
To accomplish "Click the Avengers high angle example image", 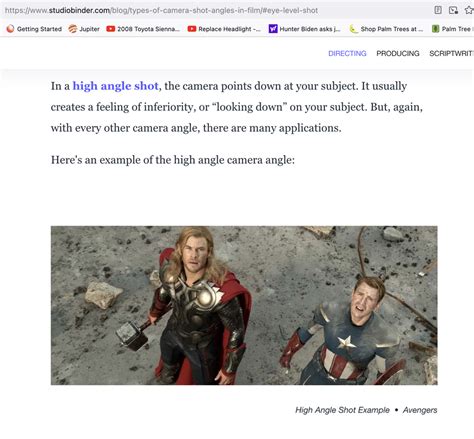I will pyautogui.click(x=244, y=305).
